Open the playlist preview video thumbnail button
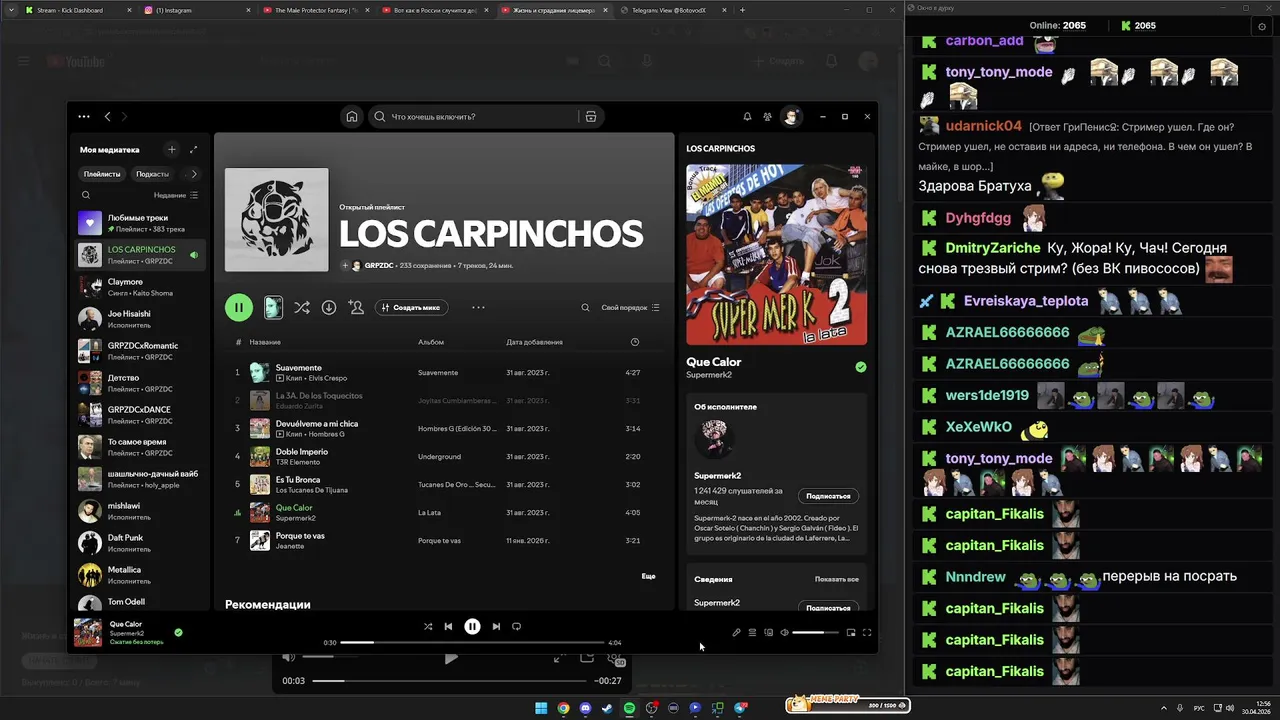Image resolution: width=1280 pixels, height=720 pixels. click(x=273, y=308)
